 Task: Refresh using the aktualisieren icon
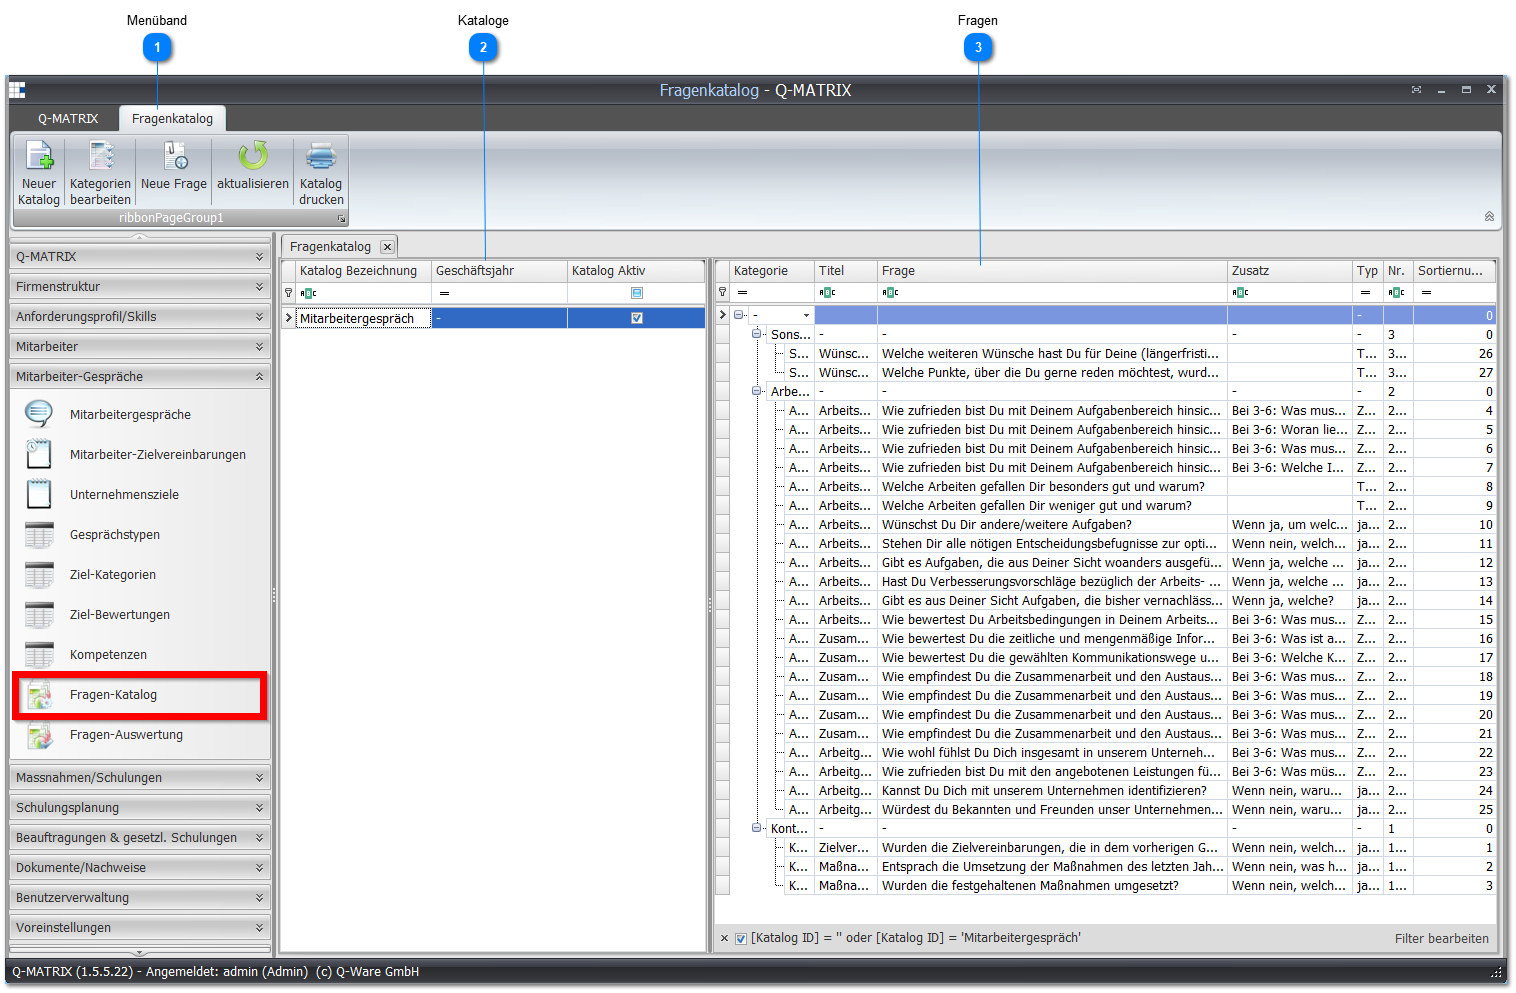coord(253,156)
